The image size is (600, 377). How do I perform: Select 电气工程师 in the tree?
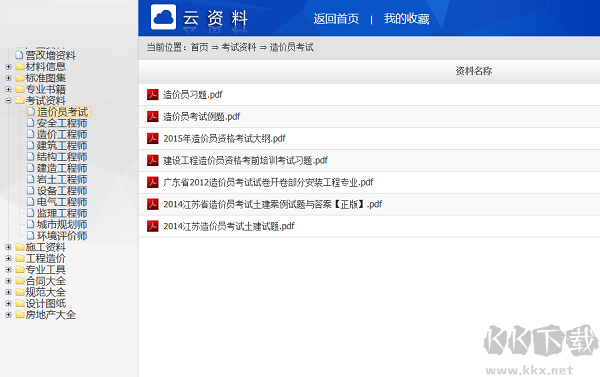point(62,202)
